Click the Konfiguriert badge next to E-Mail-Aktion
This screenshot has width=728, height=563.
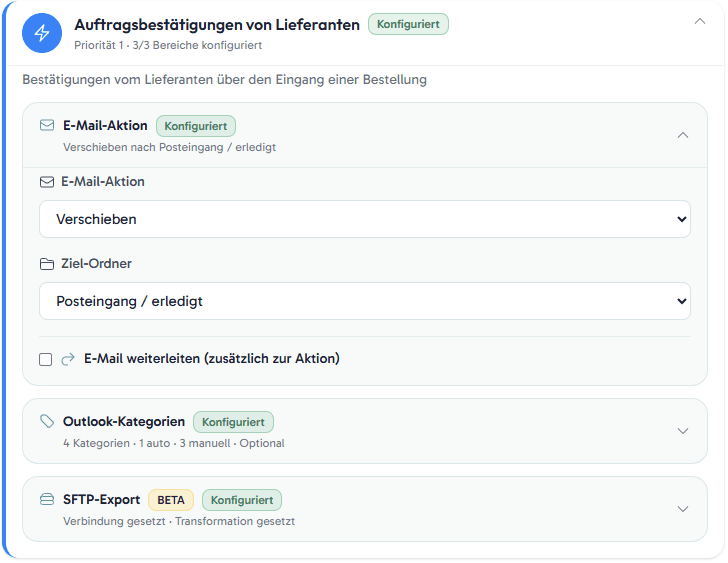click(196, 126)
